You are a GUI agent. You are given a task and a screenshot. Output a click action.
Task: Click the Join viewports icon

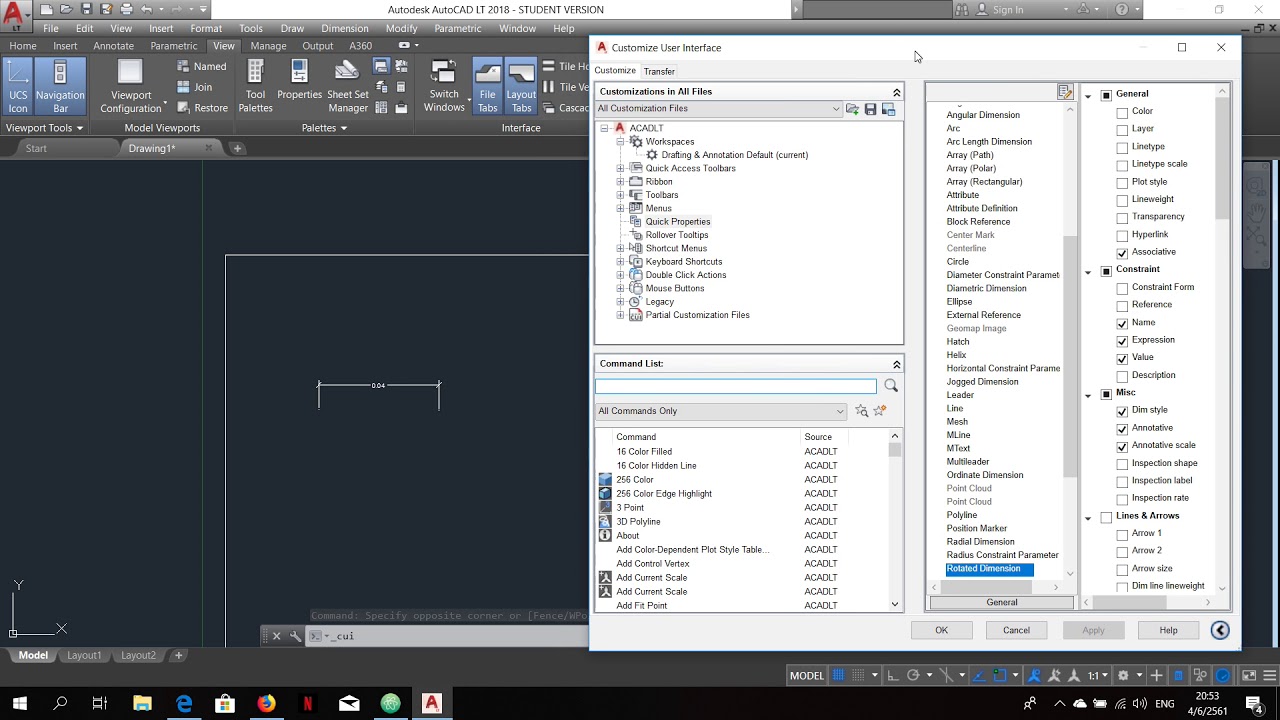point(183,87)
